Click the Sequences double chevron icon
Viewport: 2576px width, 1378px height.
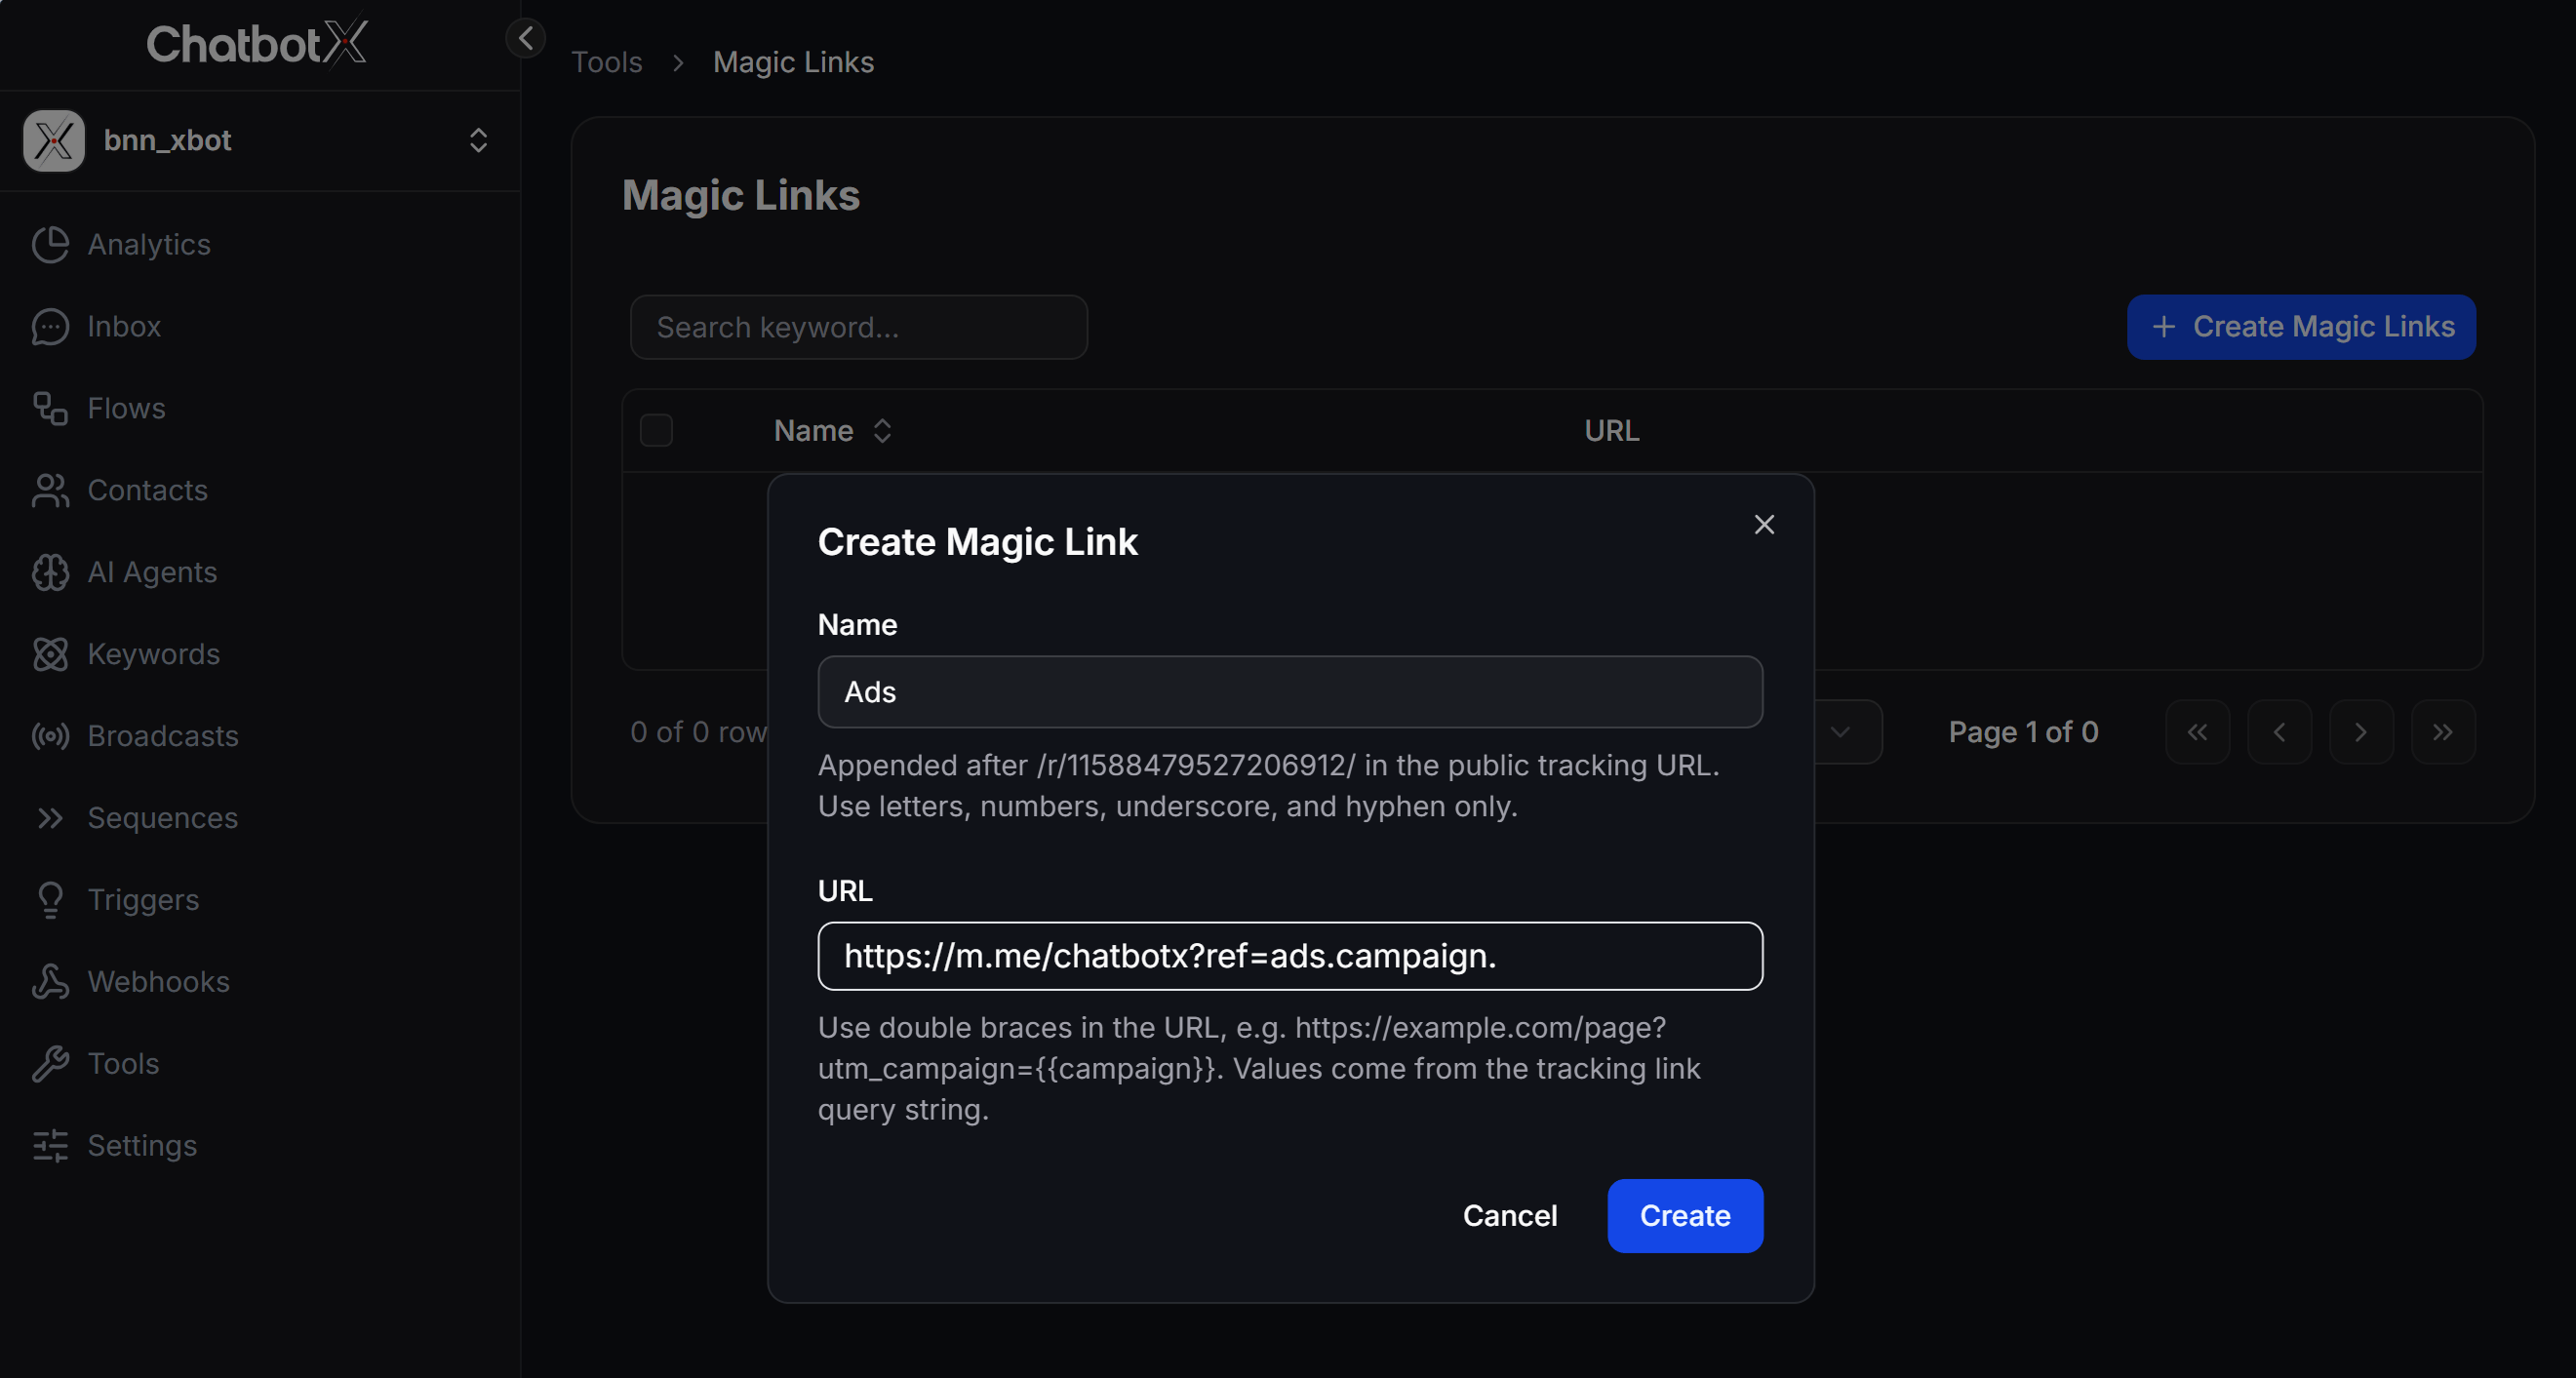[x=50, y=819]
